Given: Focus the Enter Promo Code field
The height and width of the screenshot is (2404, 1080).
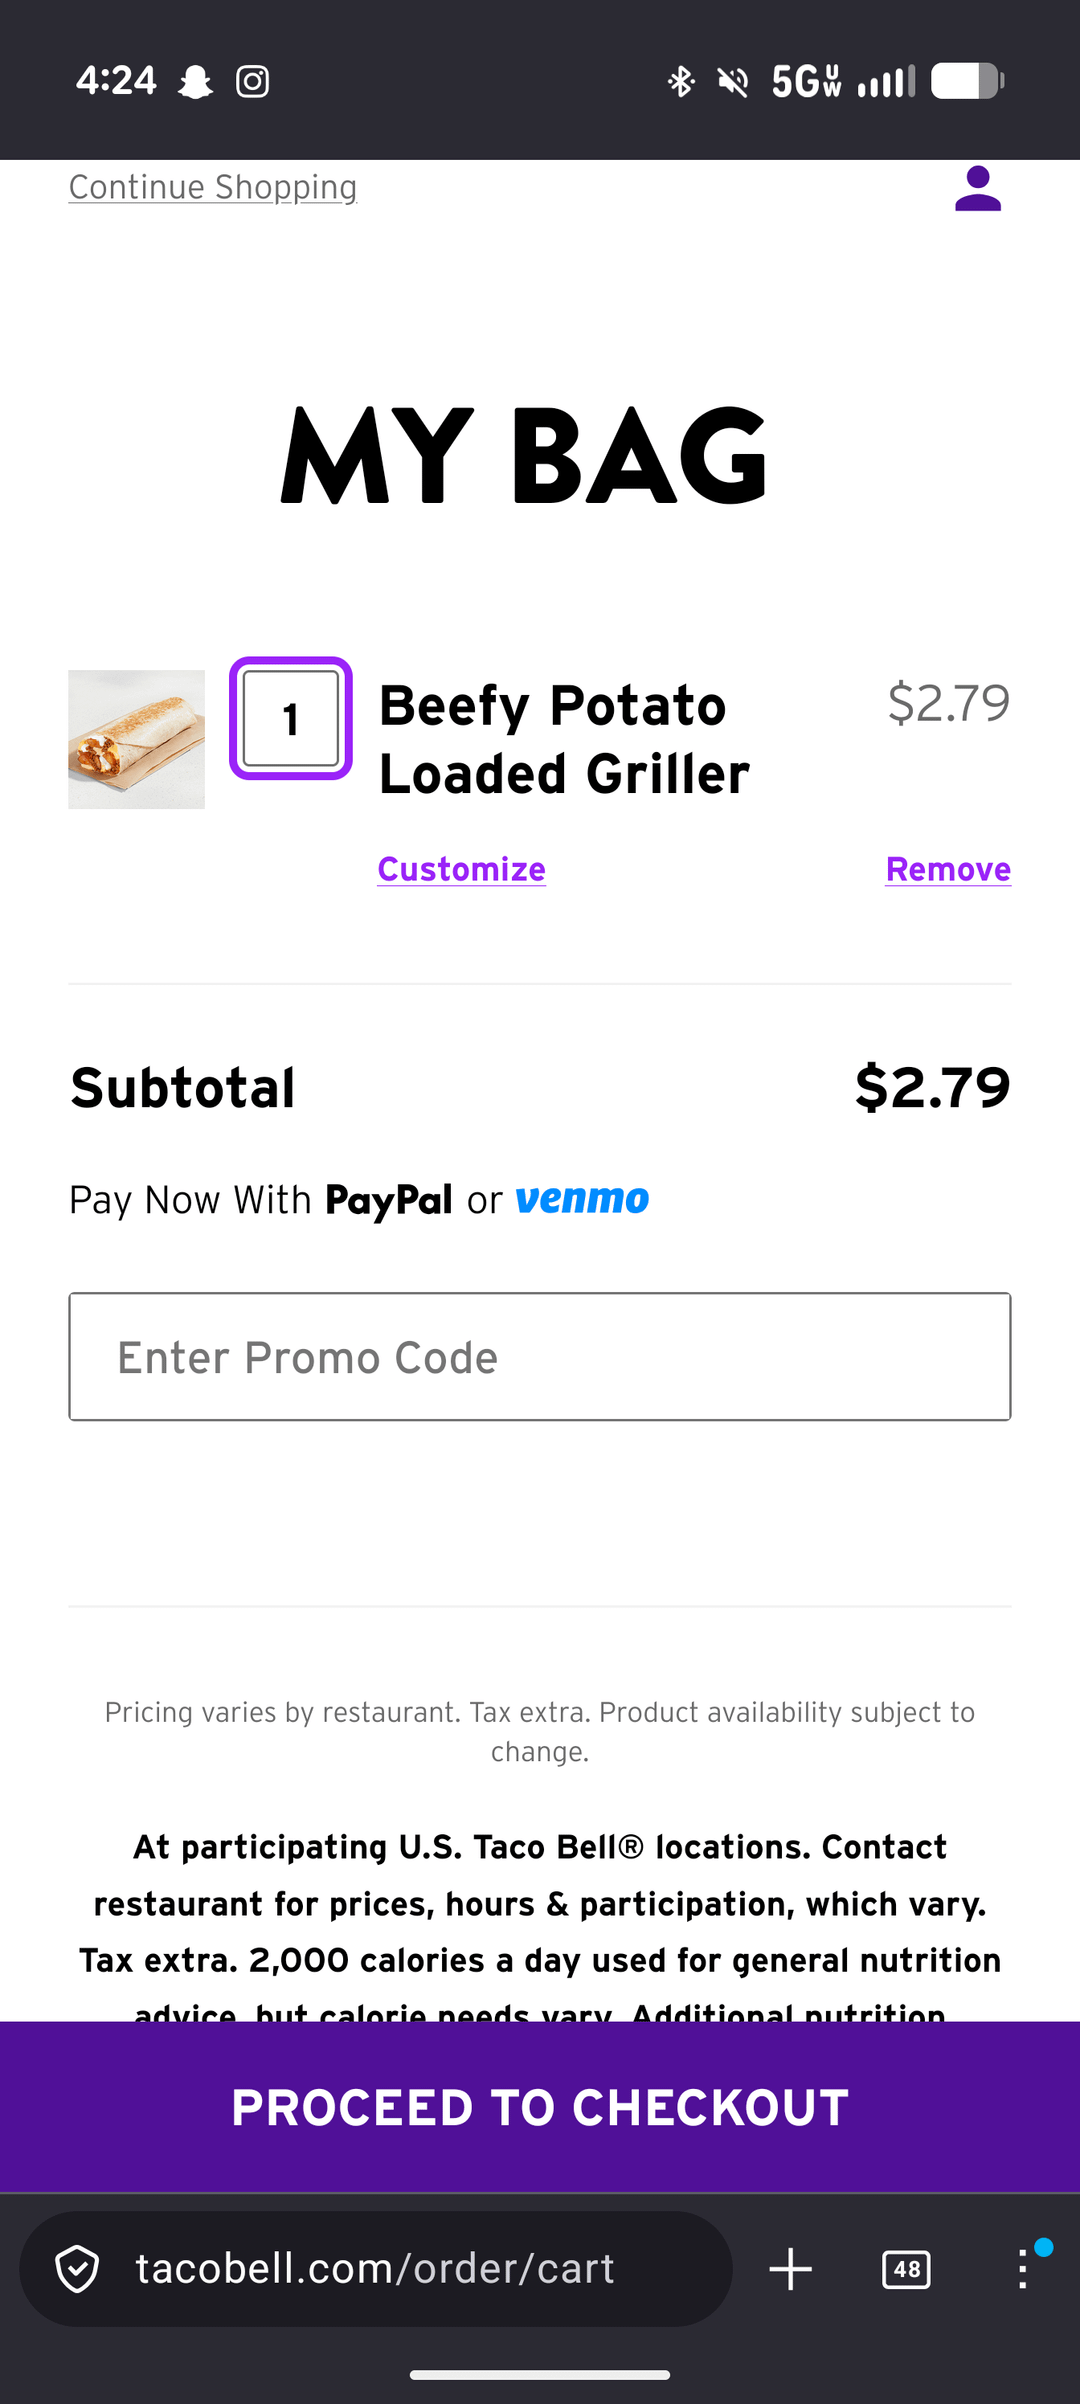Looking at the screenshot, I should tap(540, 1357).
